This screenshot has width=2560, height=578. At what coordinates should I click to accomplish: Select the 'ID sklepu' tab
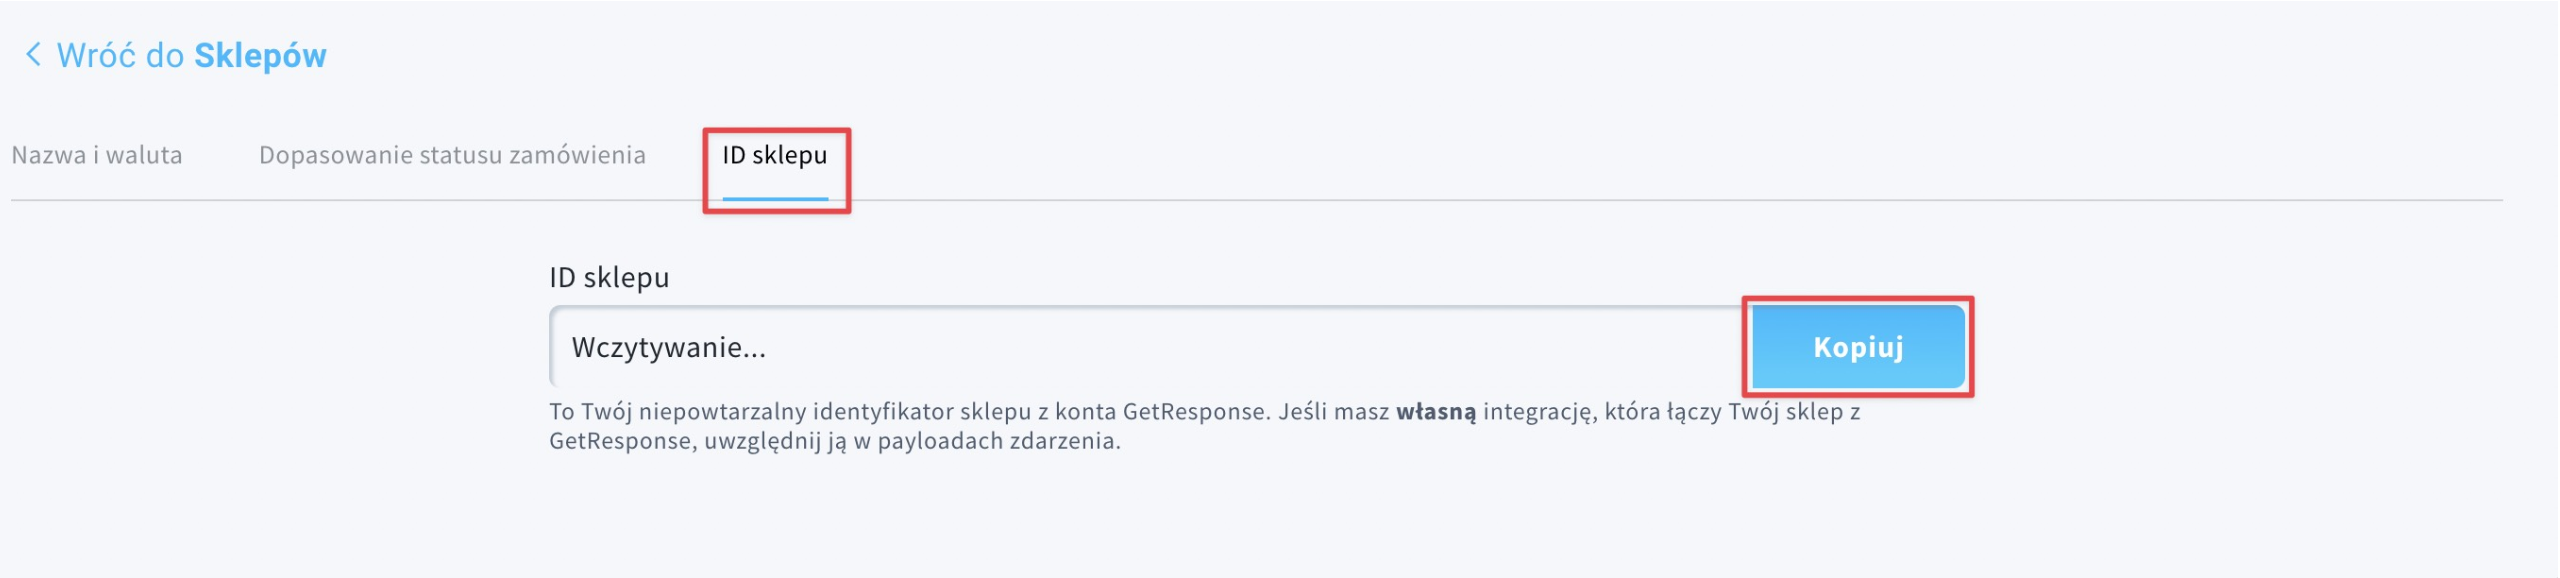(775, 156)
